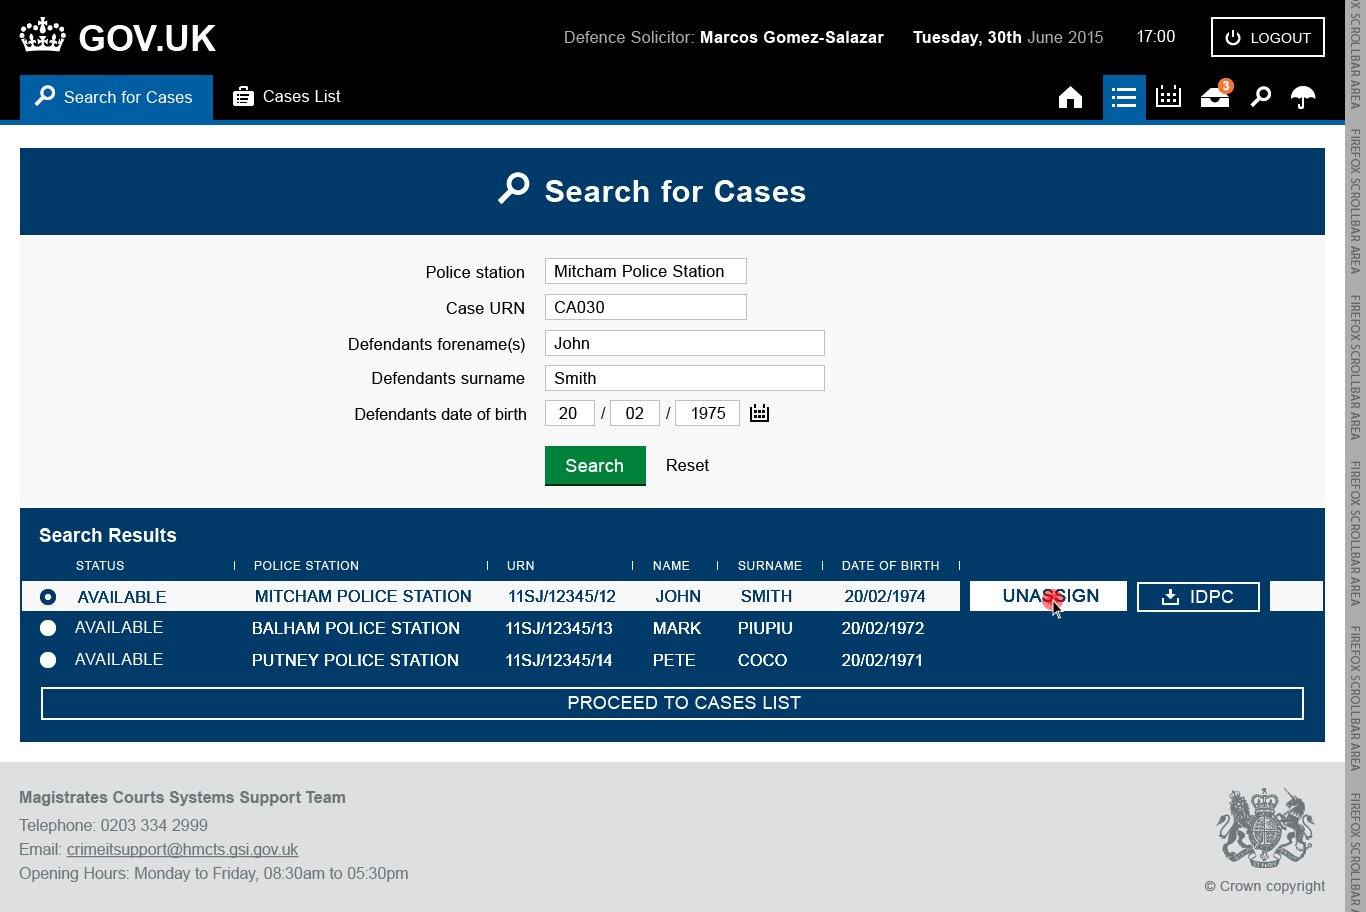Click UNASSIGN on the John Smith case
The height and width of the screenshot is (912, 1366).
(x=1047, y=596)
